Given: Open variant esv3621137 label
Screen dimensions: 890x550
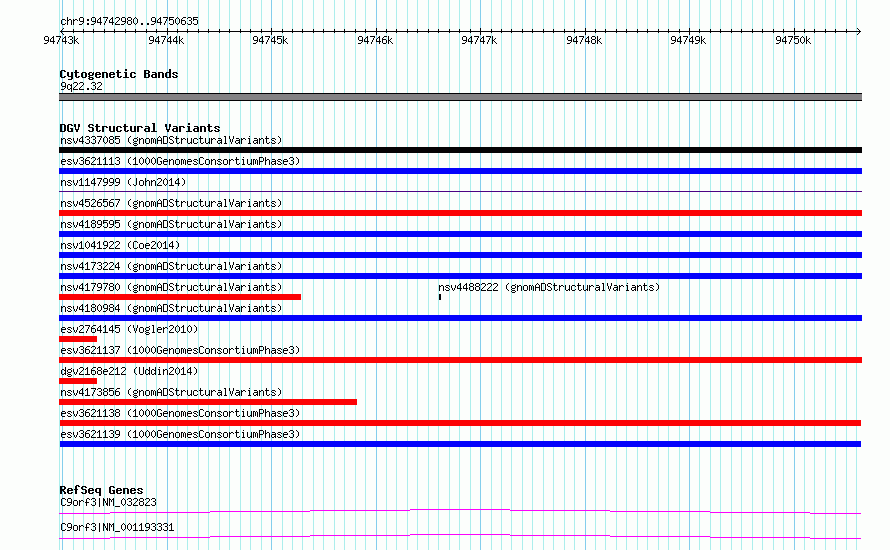Looking at the screenshot, I should pyautogui.click(x=180, y=350).
